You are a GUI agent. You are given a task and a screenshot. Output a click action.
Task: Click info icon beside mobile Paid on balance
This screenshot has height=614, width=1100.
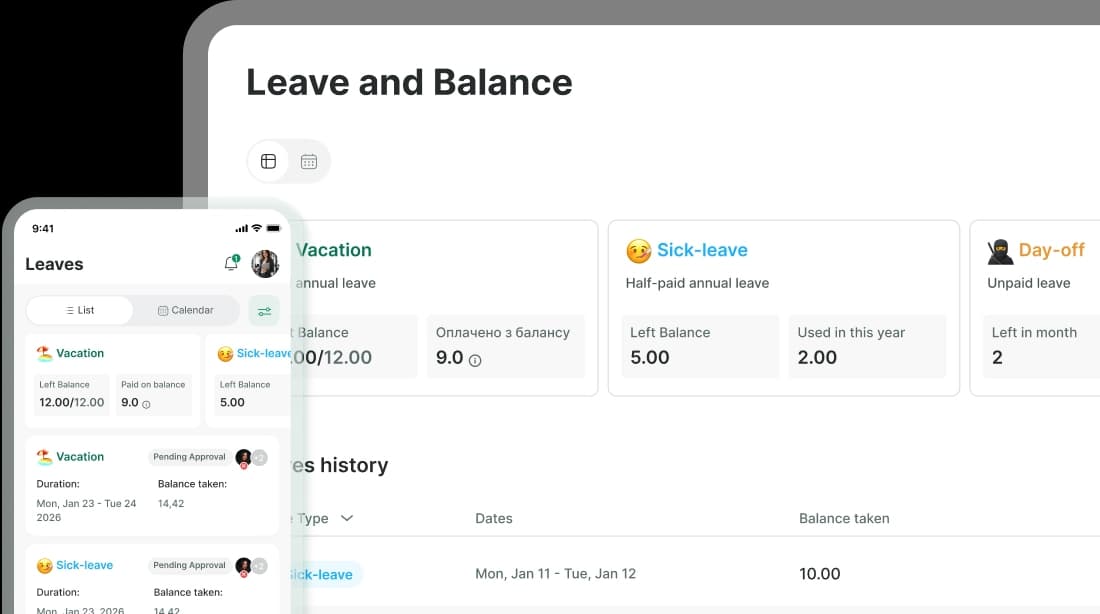click(x=146, y=404)
